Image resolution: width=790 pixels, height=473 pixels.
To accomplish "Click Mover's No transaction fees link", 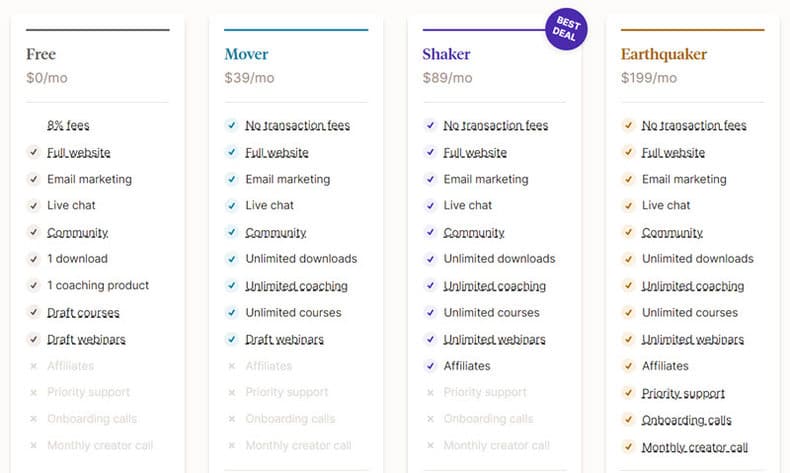I will (x=297, y=125).
